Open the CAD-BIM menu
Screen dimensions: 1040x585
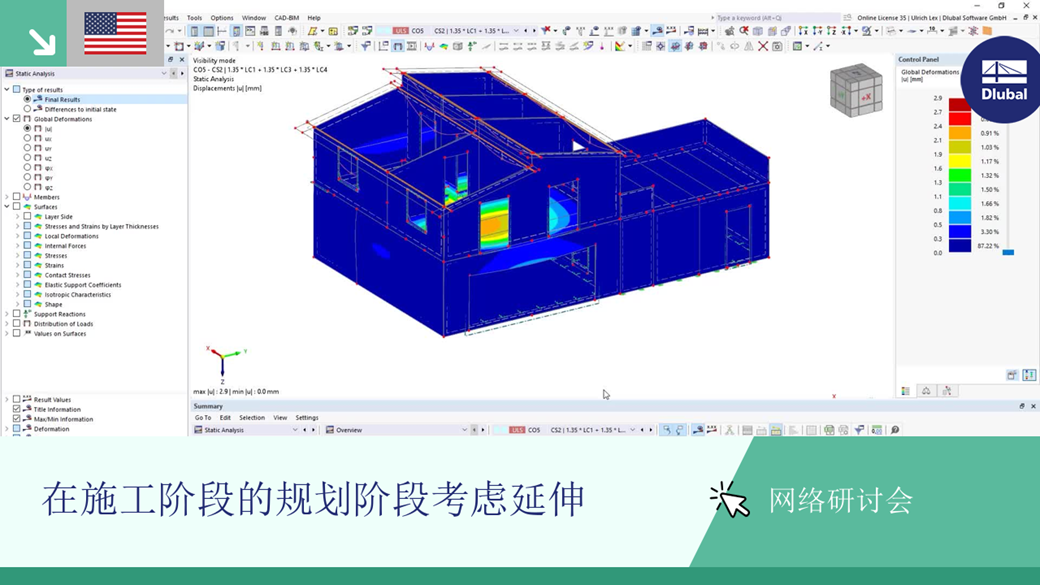point(287,18)
